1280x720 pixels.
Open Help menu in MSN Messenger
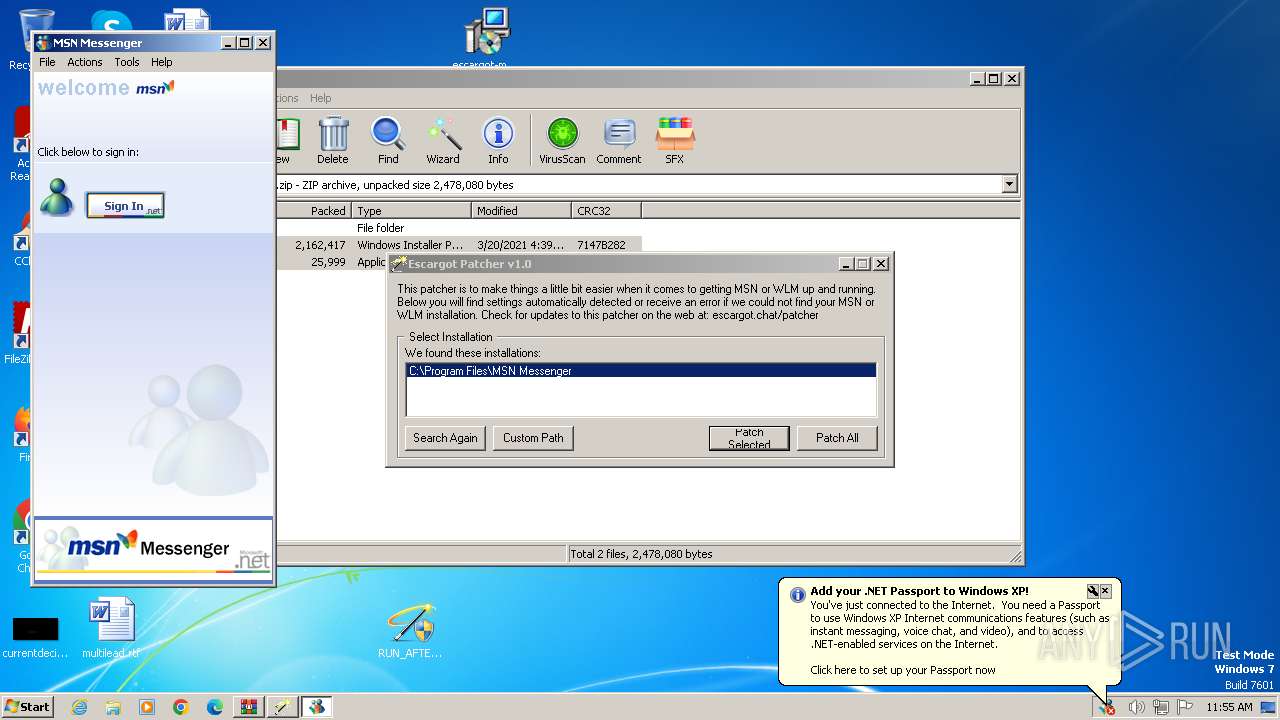point(161,62)
